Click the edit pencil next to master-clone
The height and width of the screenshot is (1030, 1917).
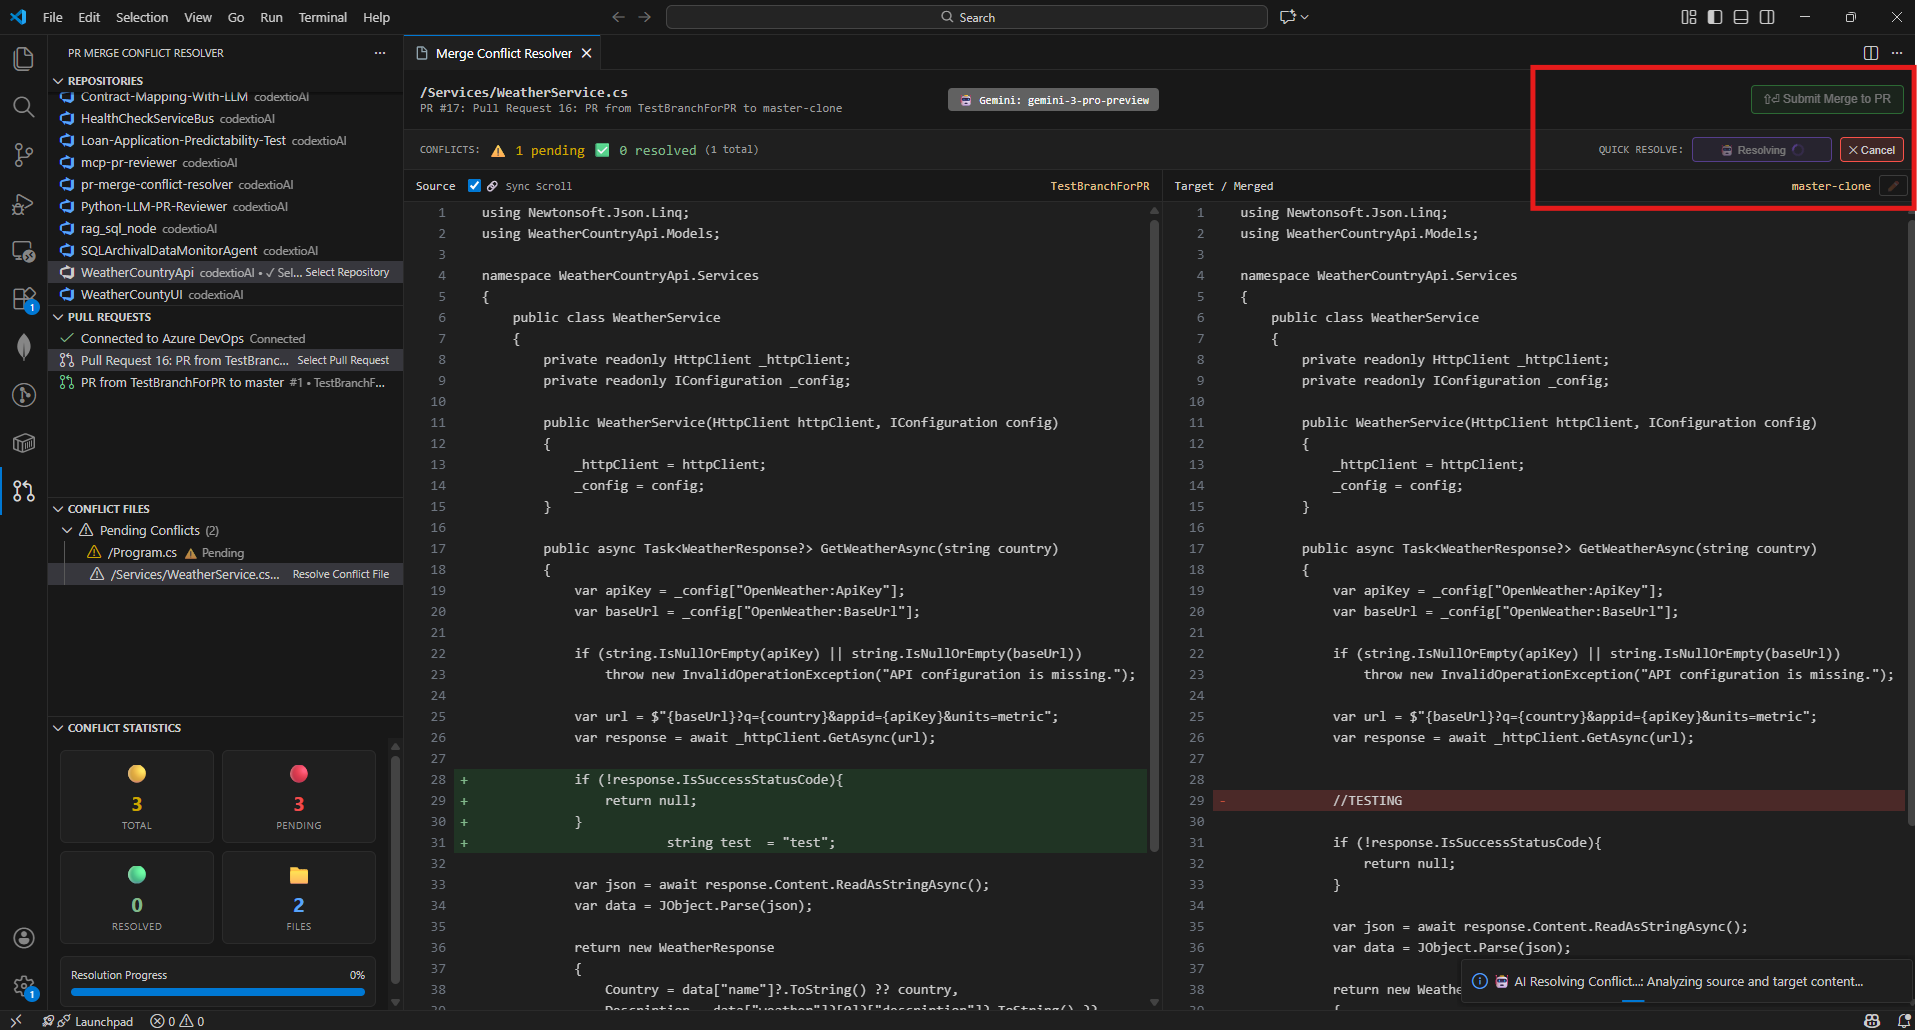pyautogui.click(x=1893, y=186)
